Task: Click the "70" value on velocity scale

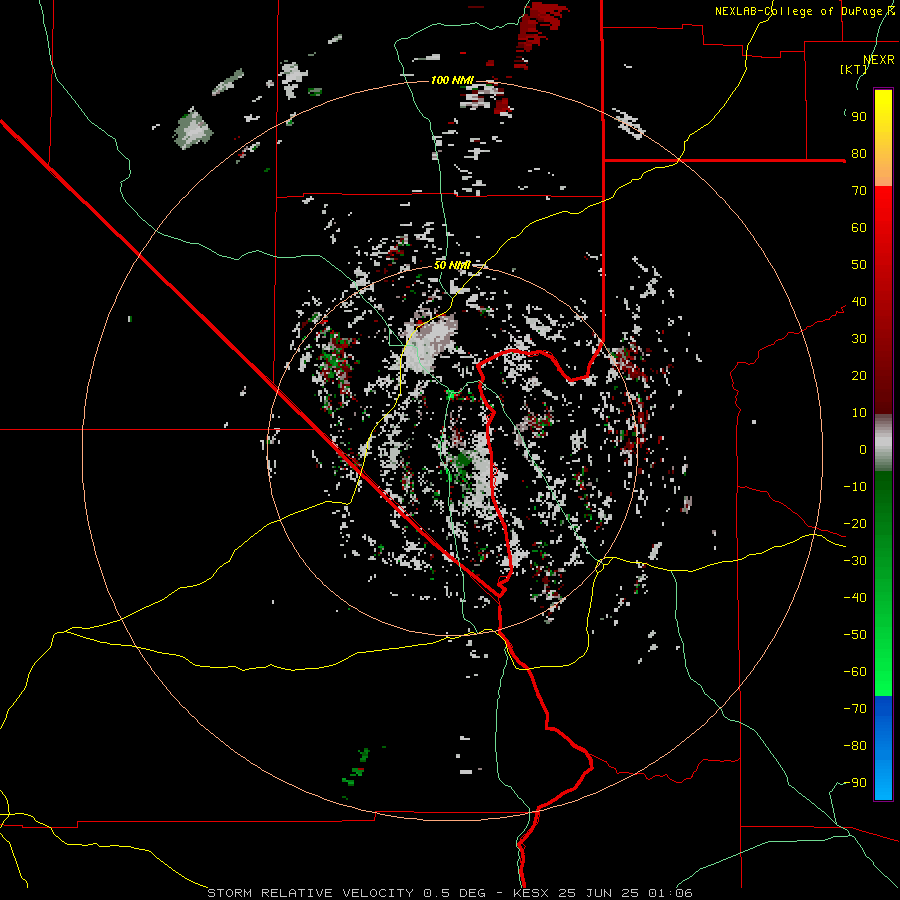Action: pos(859,191)
